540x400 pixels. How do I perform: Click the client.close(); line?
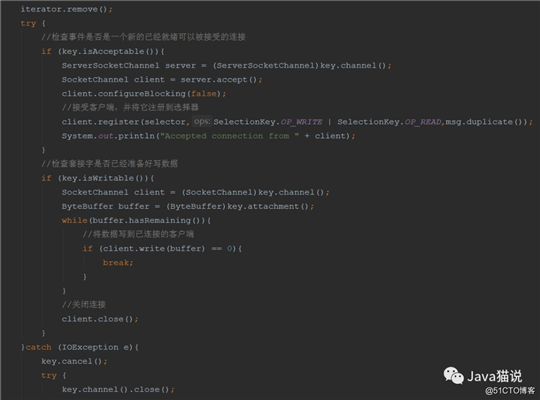tap(100, 319)
